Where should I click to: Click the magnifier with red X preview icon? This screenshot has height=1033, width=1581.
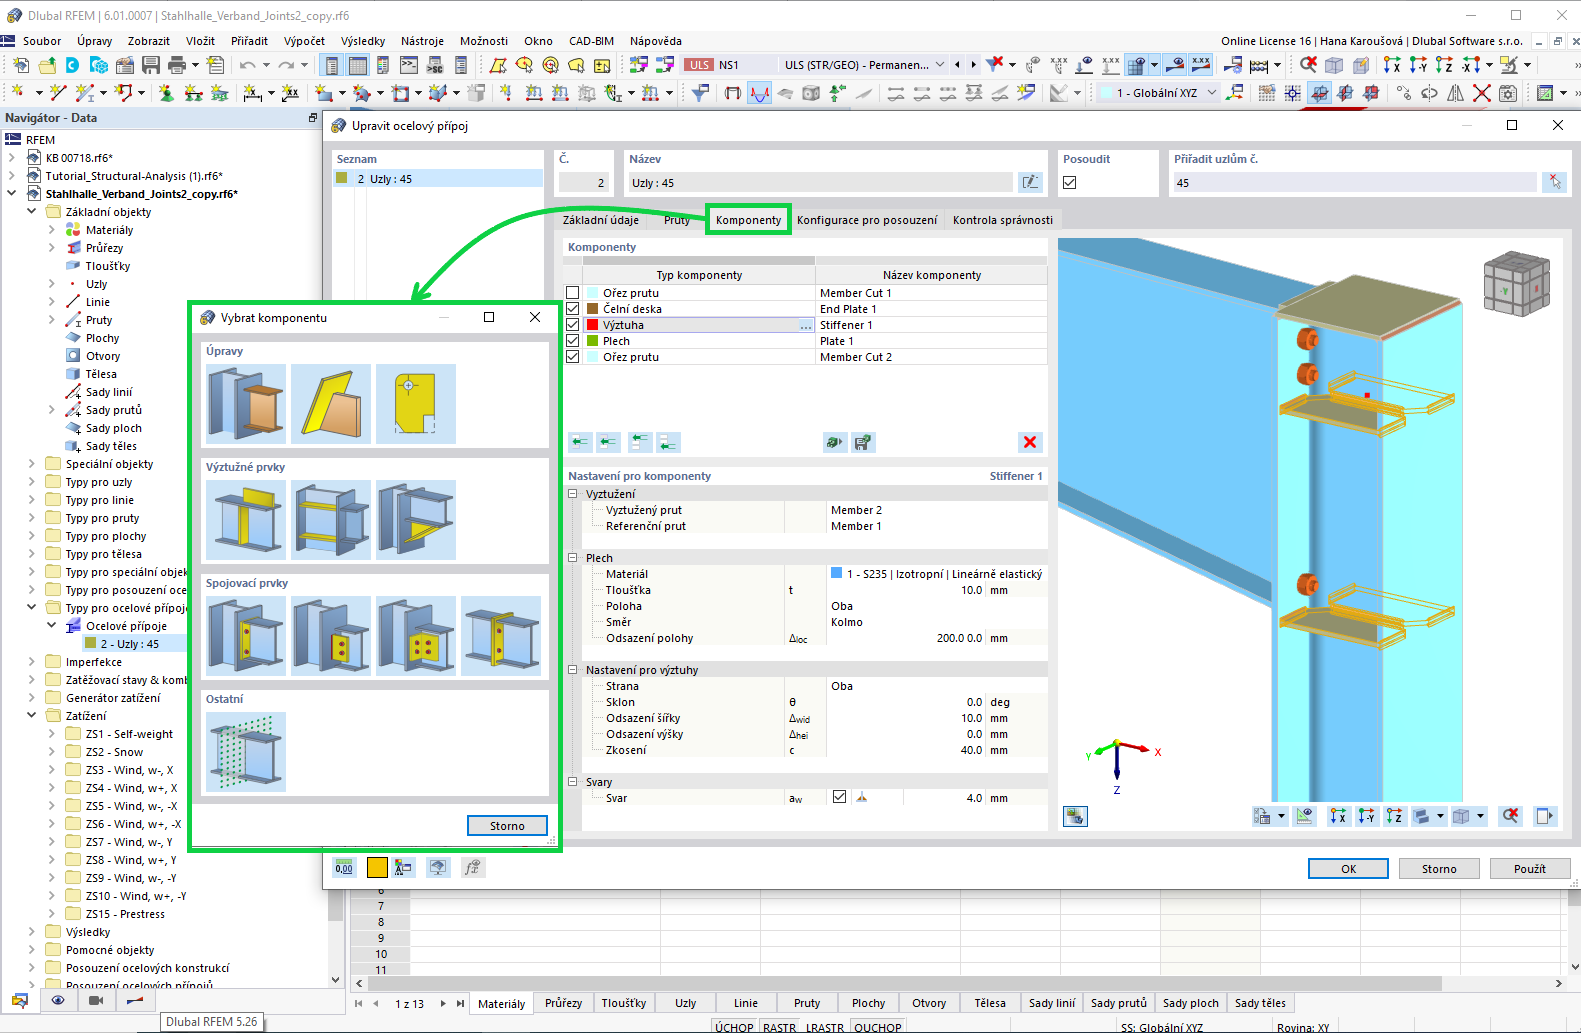1510,816
